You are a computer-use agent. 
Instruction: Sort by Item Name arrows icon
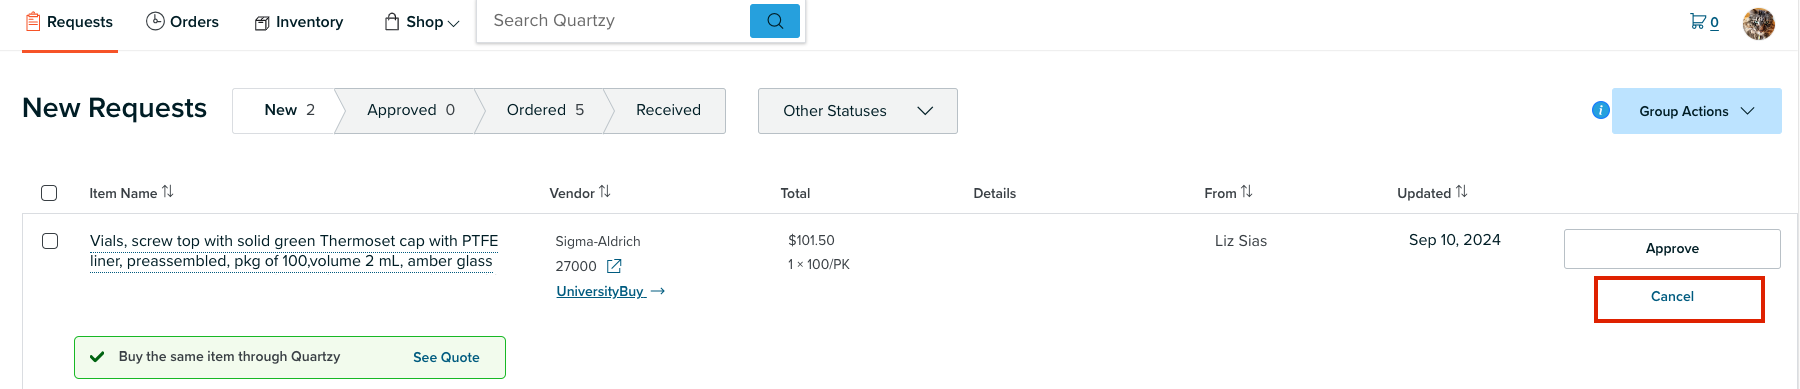tap(168, 192)
